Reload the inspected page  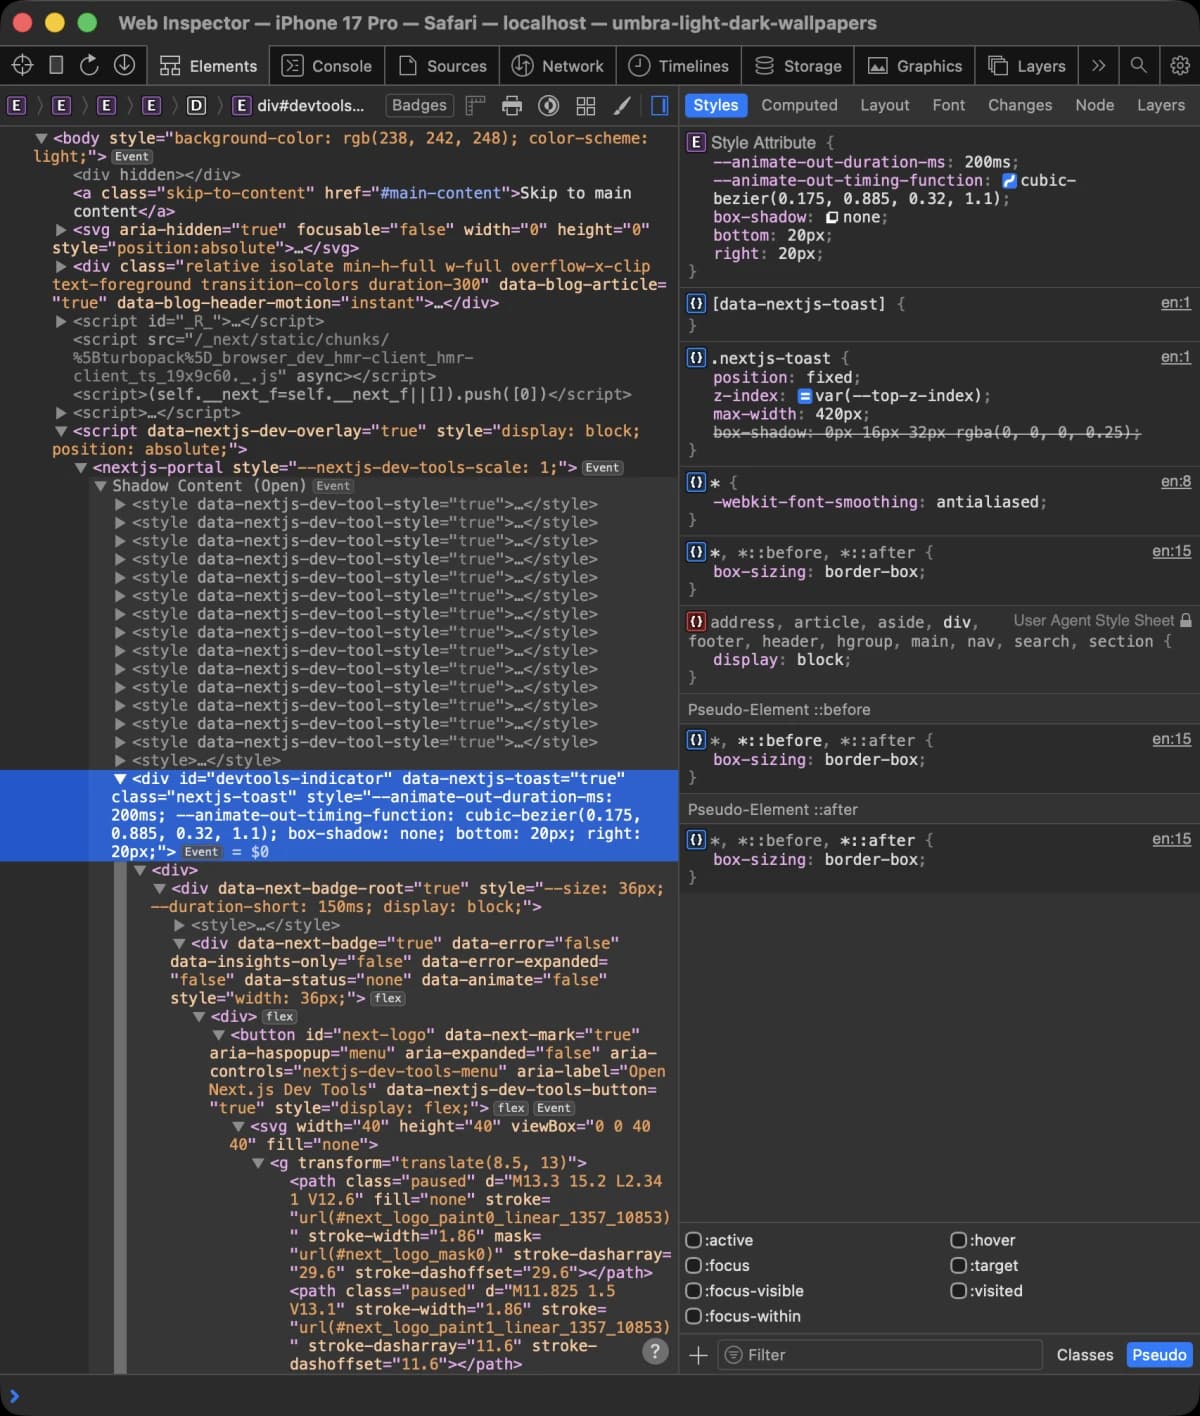pyautogui.click(x=89, y=65)
